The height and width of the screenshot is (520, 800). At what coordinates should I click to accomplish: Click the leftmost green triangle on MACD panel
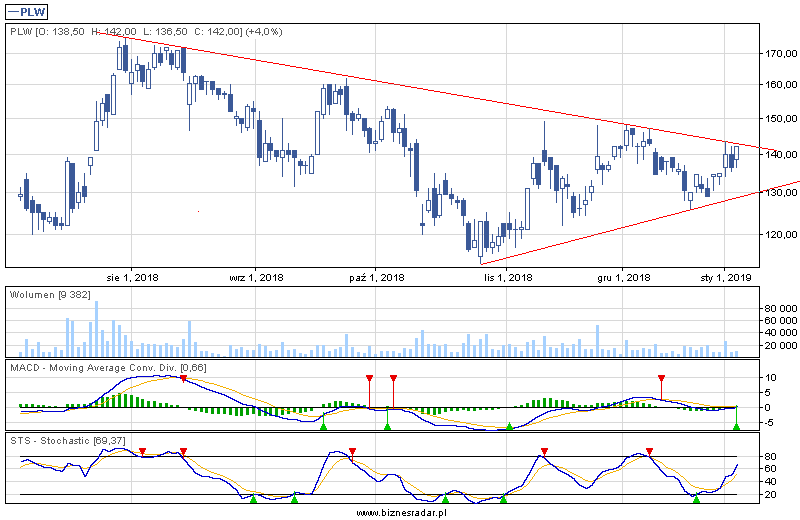pyautogui.click(x=323, y=427)
